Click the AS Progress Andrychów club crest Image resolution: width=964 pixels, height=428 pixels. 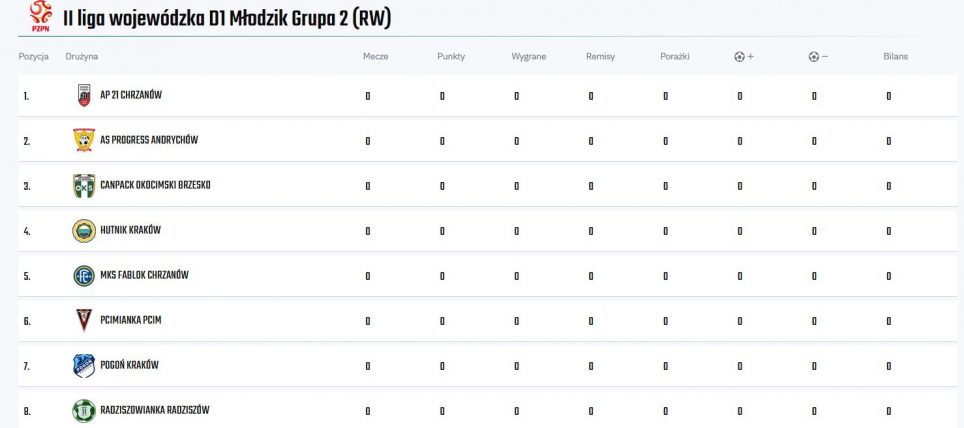tap(84, 141)
